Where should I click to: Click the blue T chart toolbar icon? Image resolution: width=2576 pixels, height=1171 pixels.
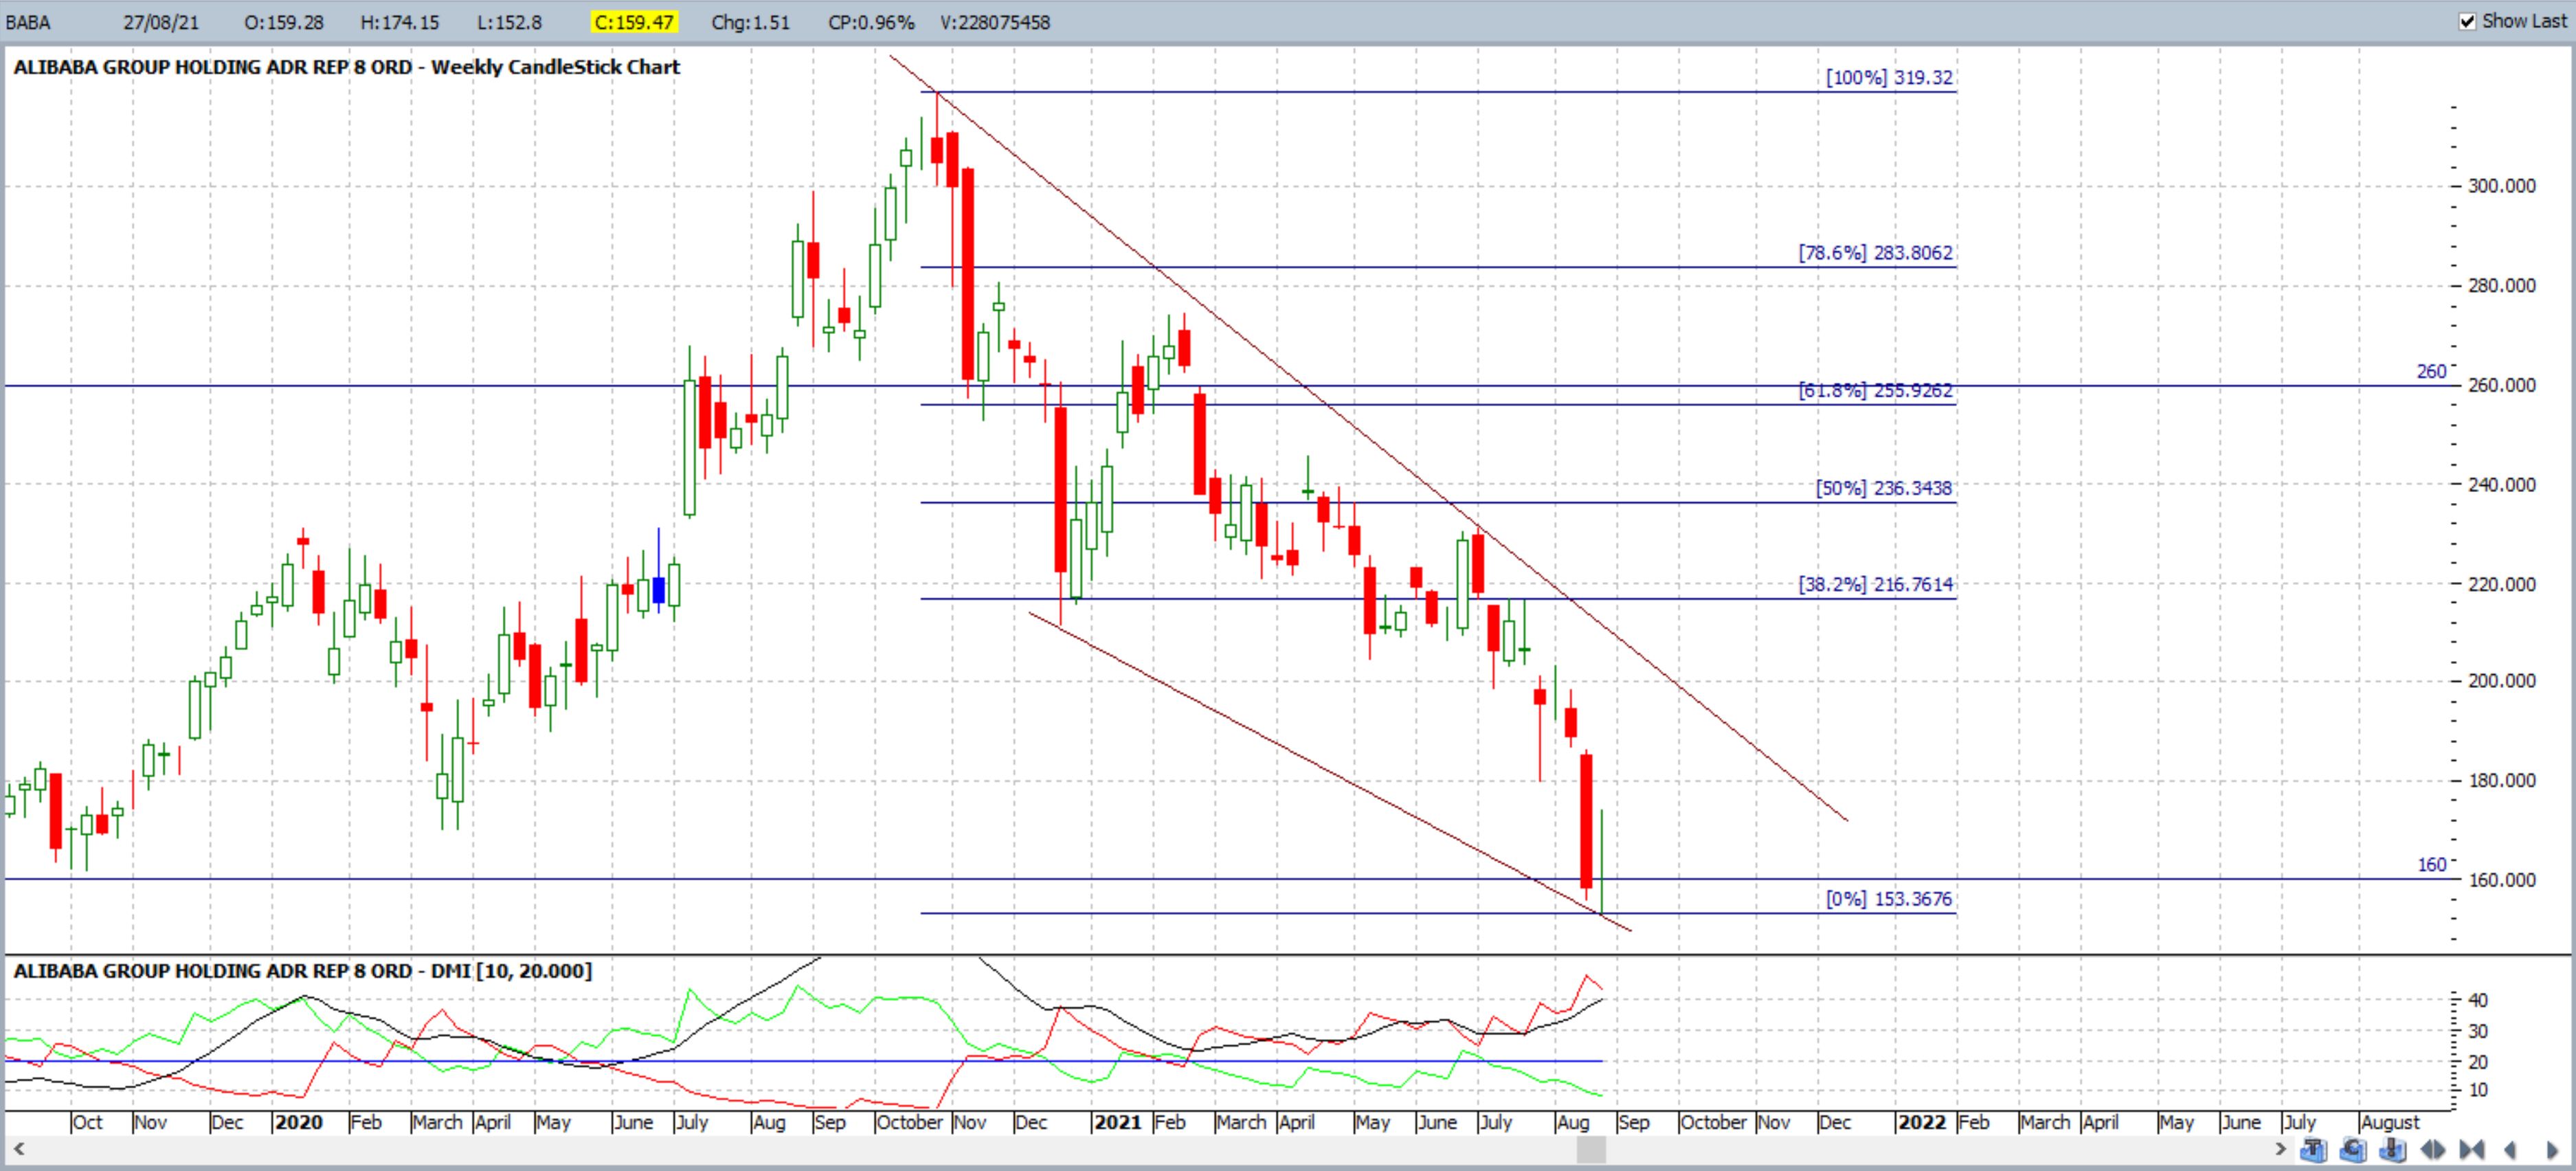(x=2314, y=1150)
